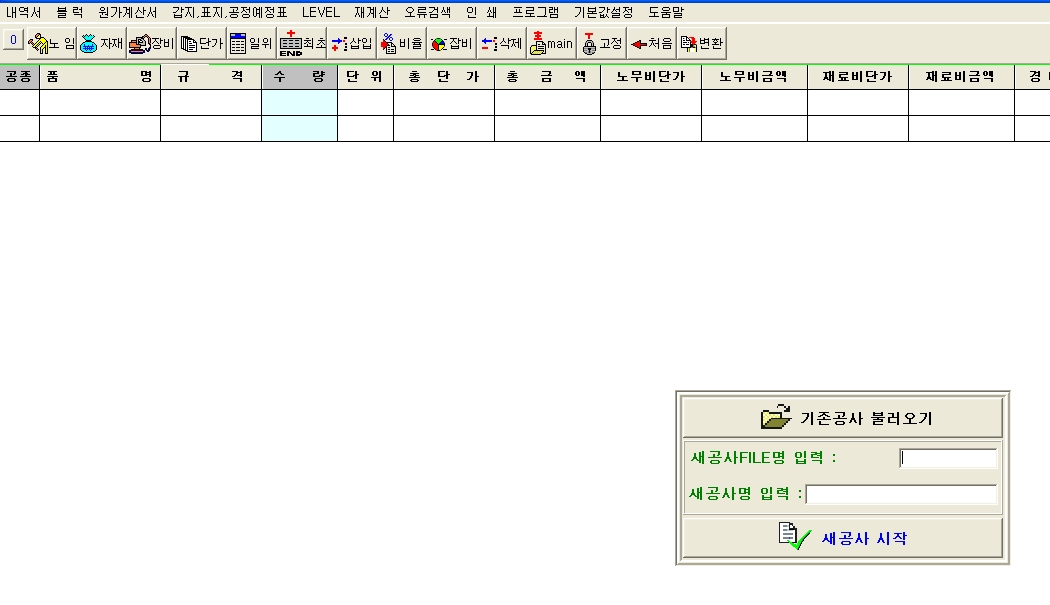Open the 도움말 help menu
Screen dimensions: 1050x605
666,13
